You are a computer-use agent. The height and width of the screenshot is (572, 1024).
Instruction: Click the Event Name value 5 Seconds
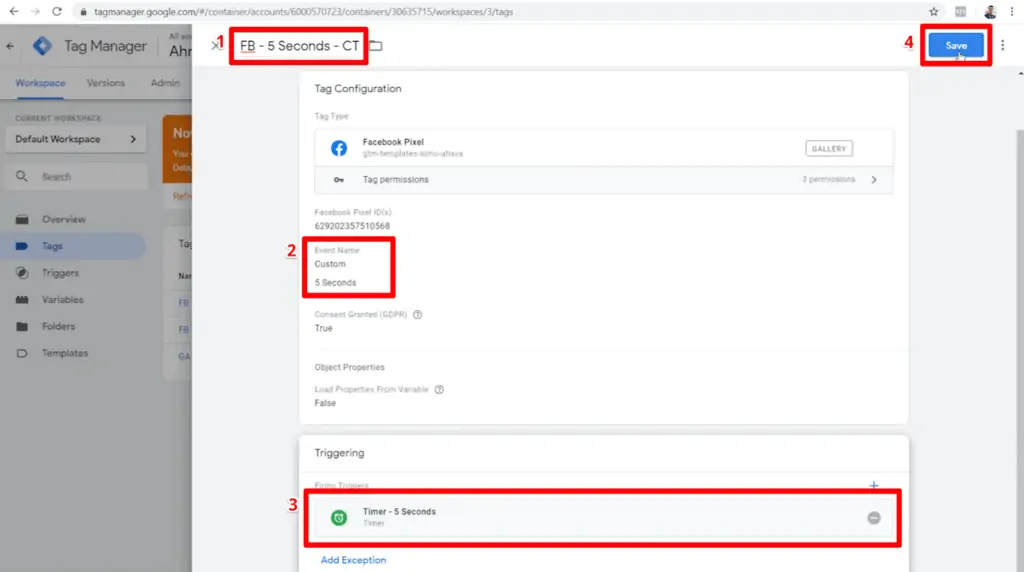pos(335,283)
